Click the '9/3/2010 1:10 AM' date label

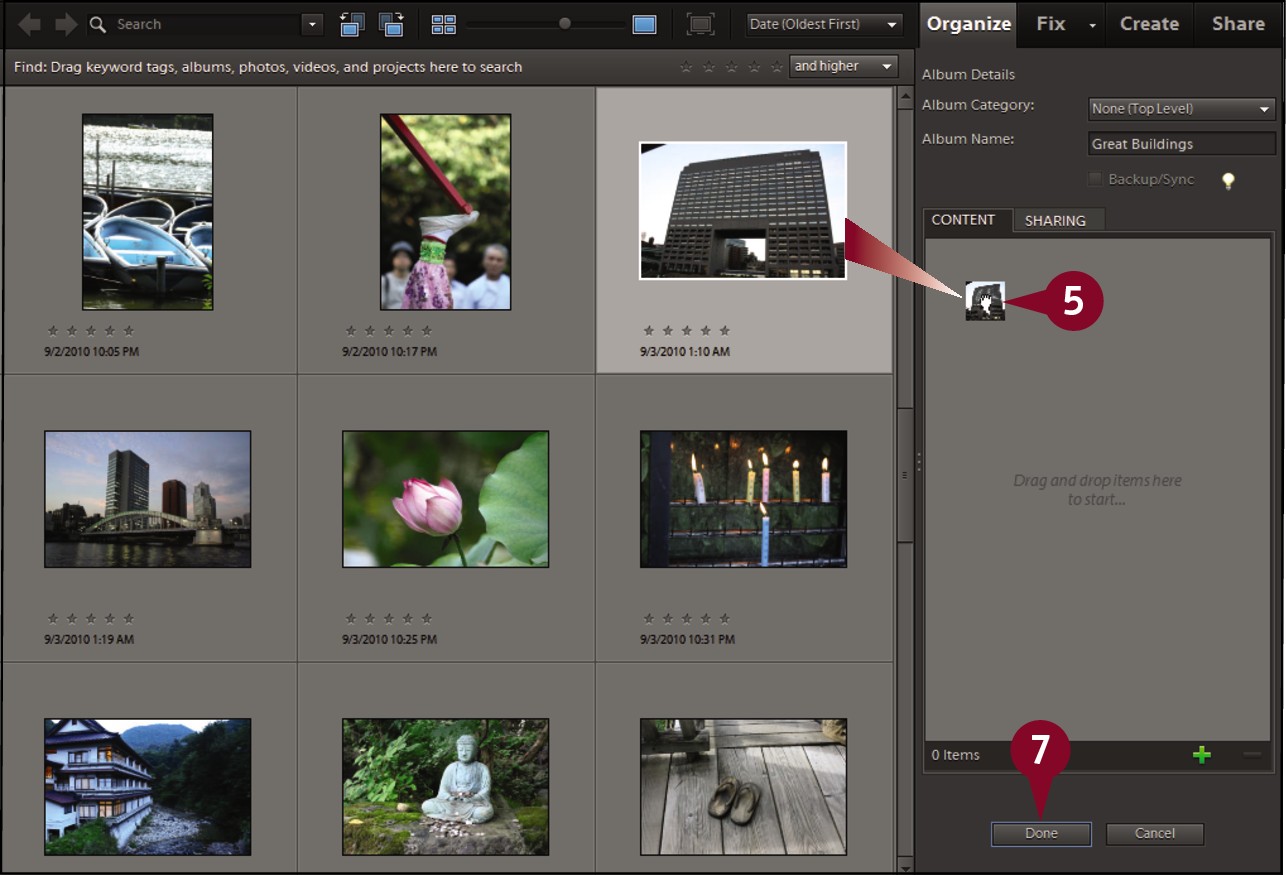point(685,352)
